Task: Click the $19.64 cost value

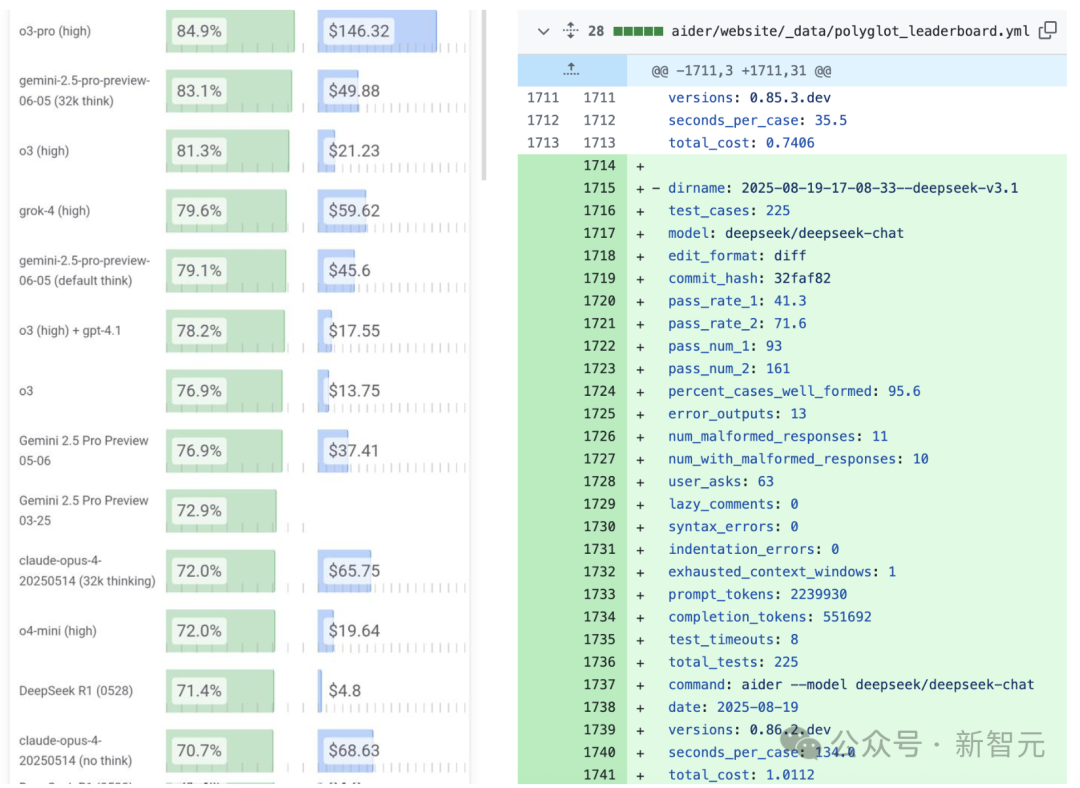Action: click(354, 631)
